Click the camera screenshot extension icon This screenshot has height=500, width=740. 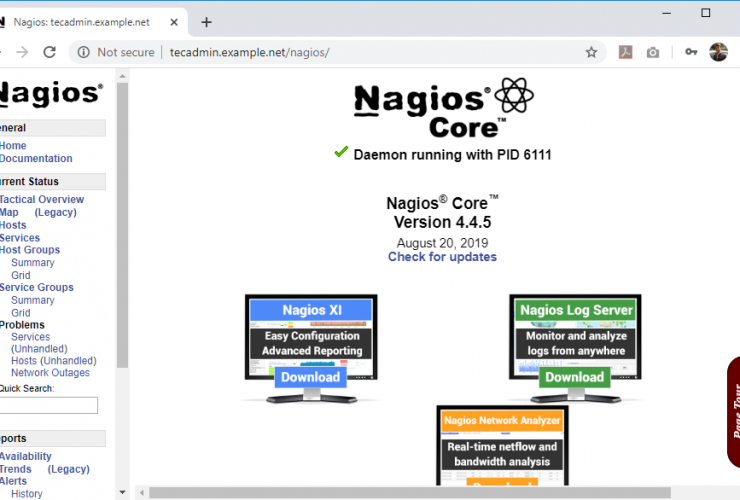click(x=653, y=52)
